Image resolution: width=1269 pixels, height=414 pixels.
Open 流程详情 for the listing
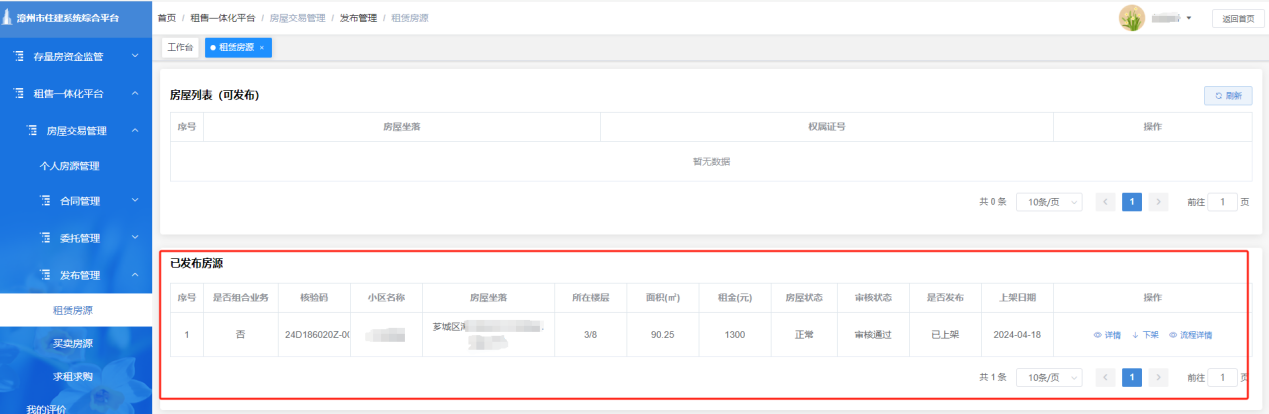pos(1191,335)
